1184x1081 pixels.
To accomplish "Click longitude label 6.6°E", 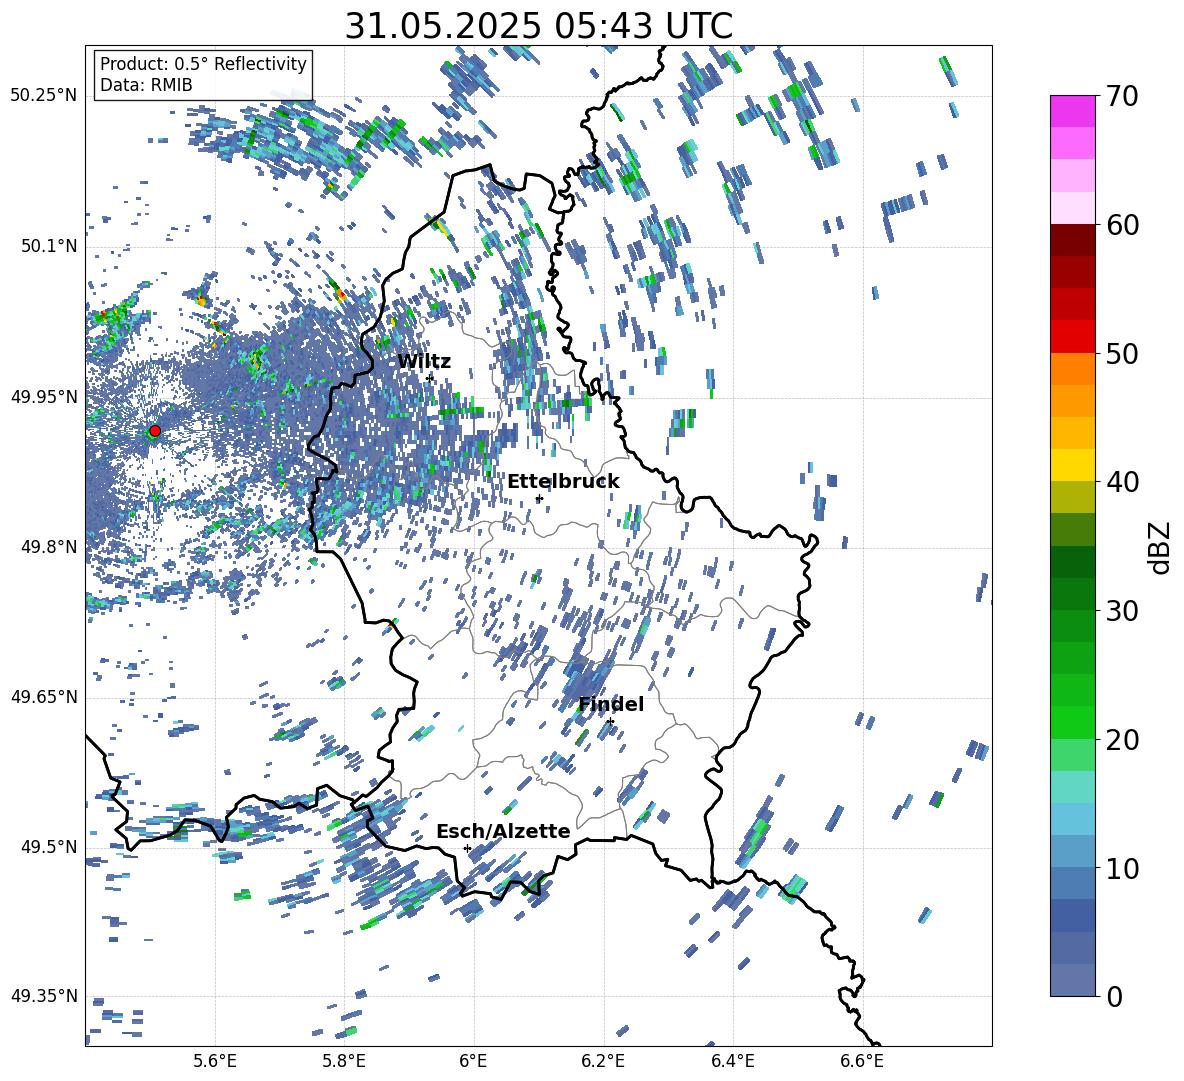I will click(862, 1061).
